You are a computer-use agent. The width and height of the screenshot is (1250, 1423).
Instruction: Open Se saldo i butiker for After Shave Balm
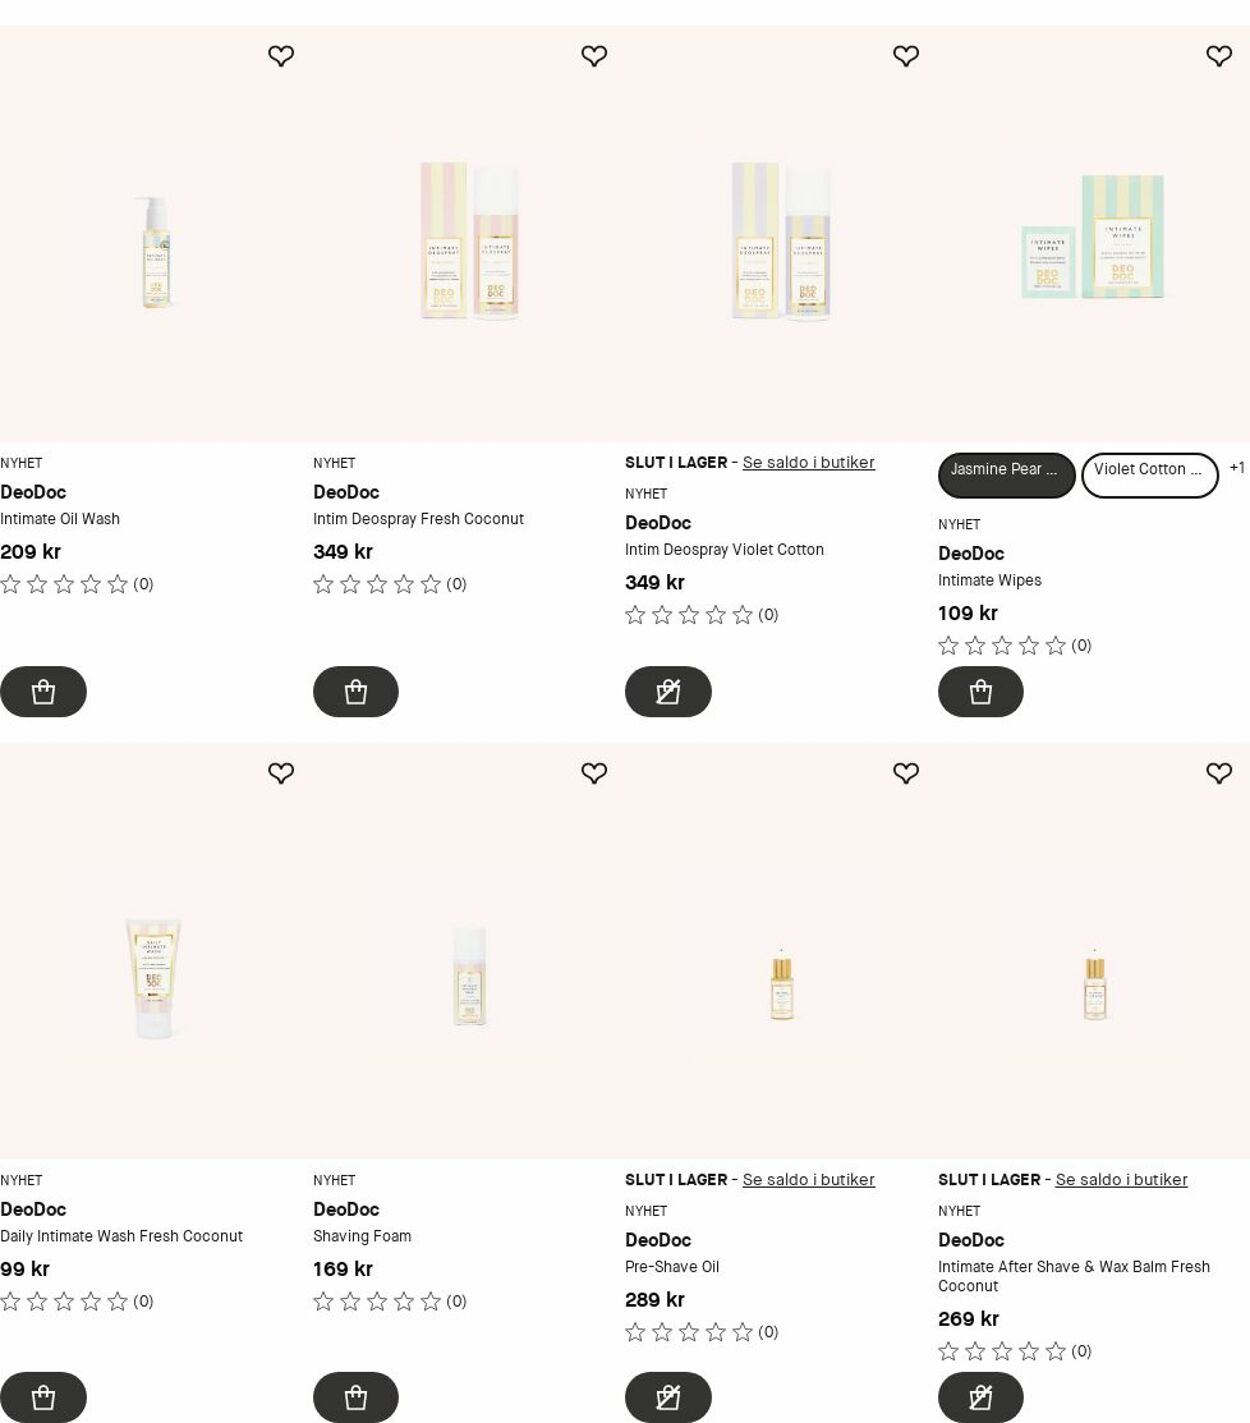click(1121, 1180)
